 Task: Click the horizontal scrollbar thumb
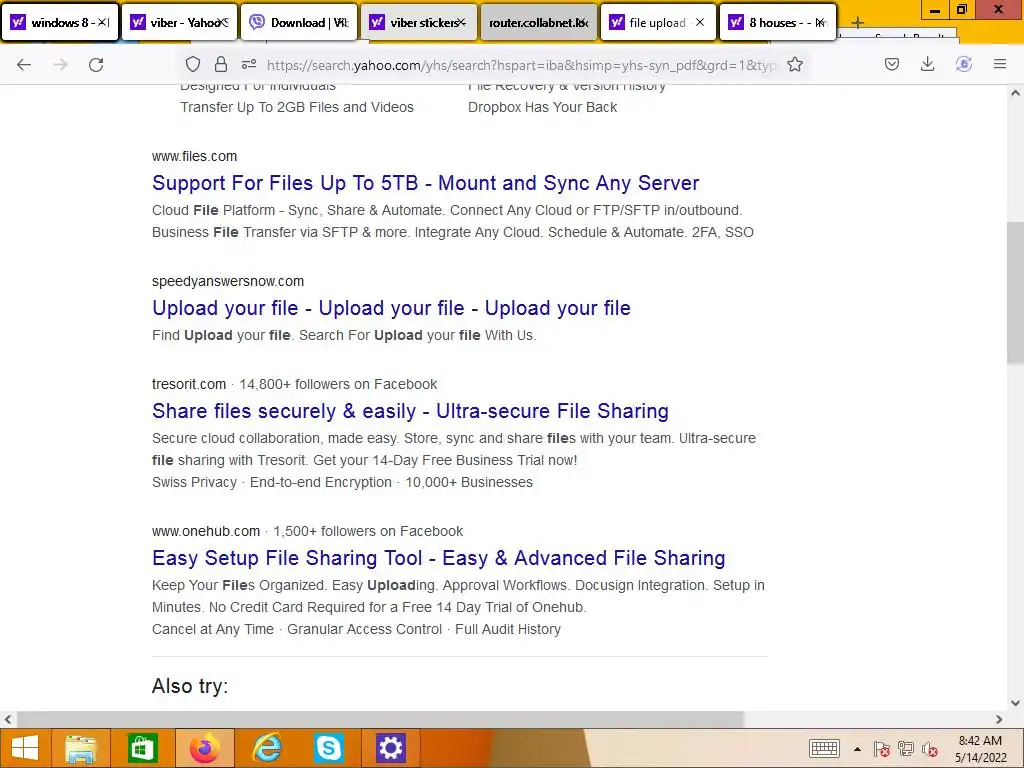tap(380, 719)
